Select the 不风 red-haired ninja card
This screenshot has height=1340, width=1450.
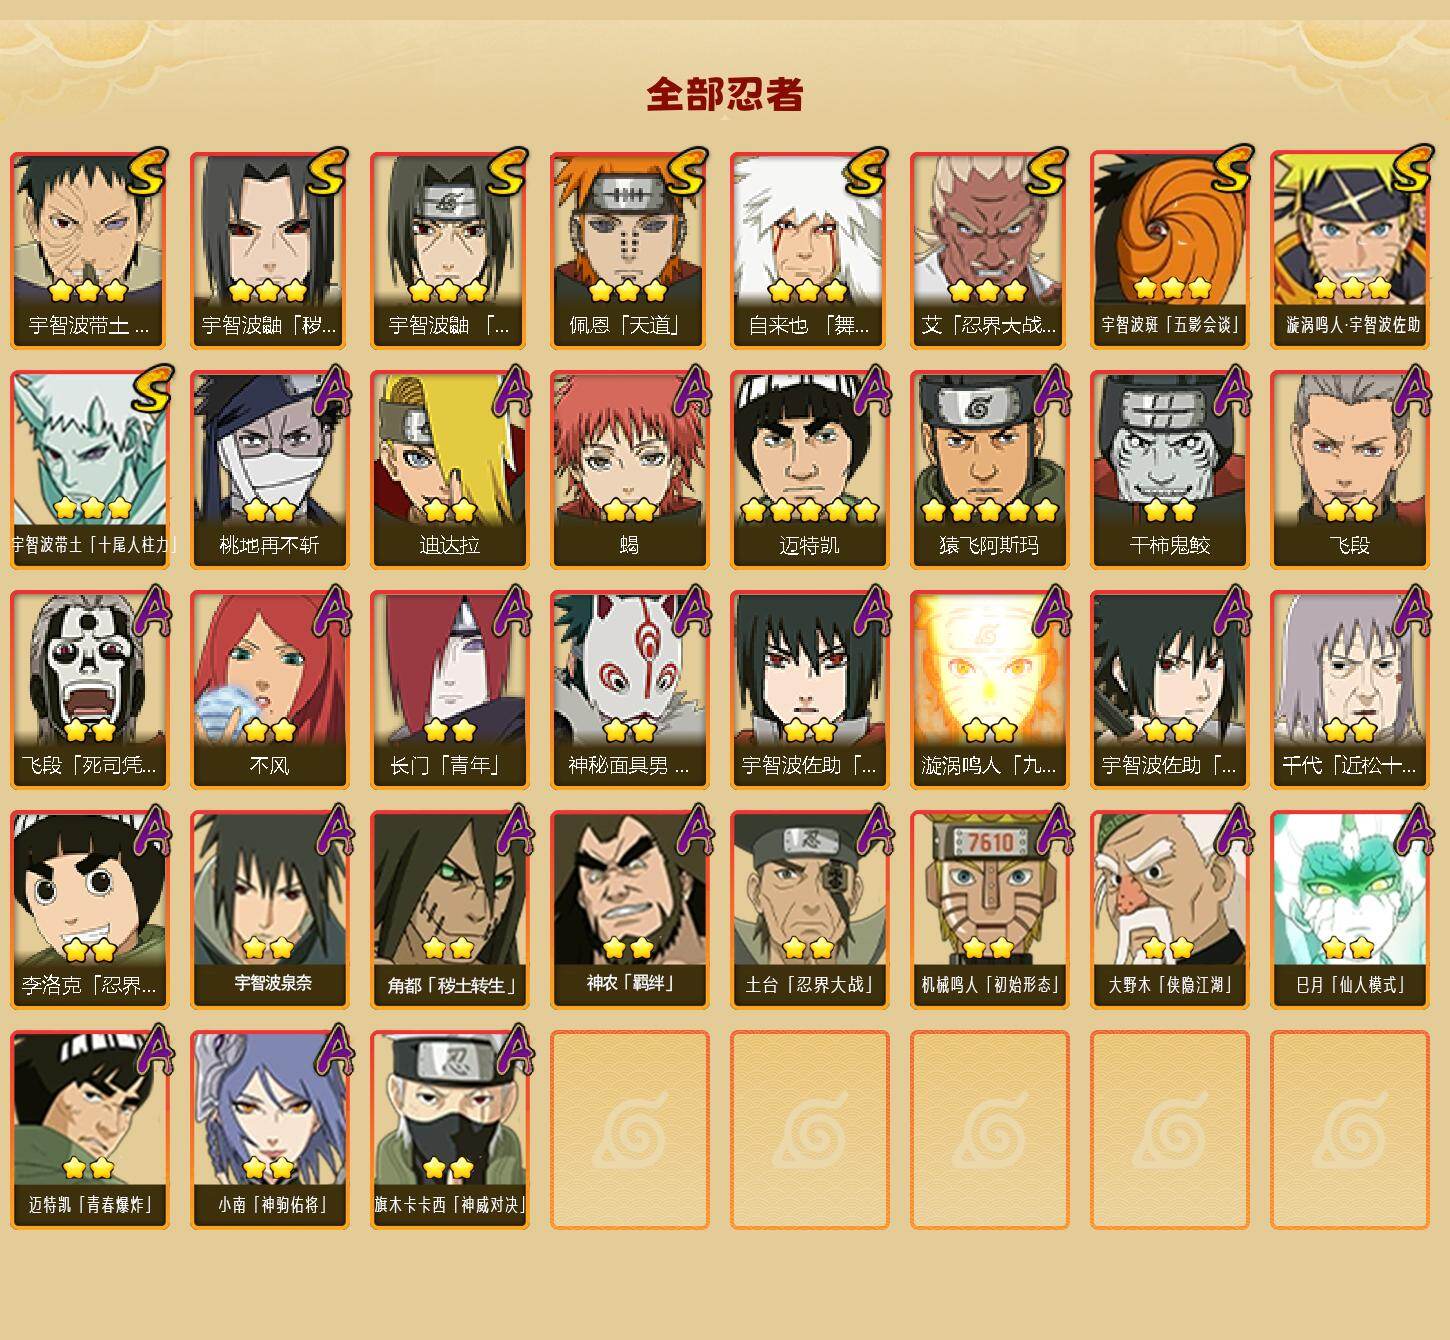pos(269,690)
